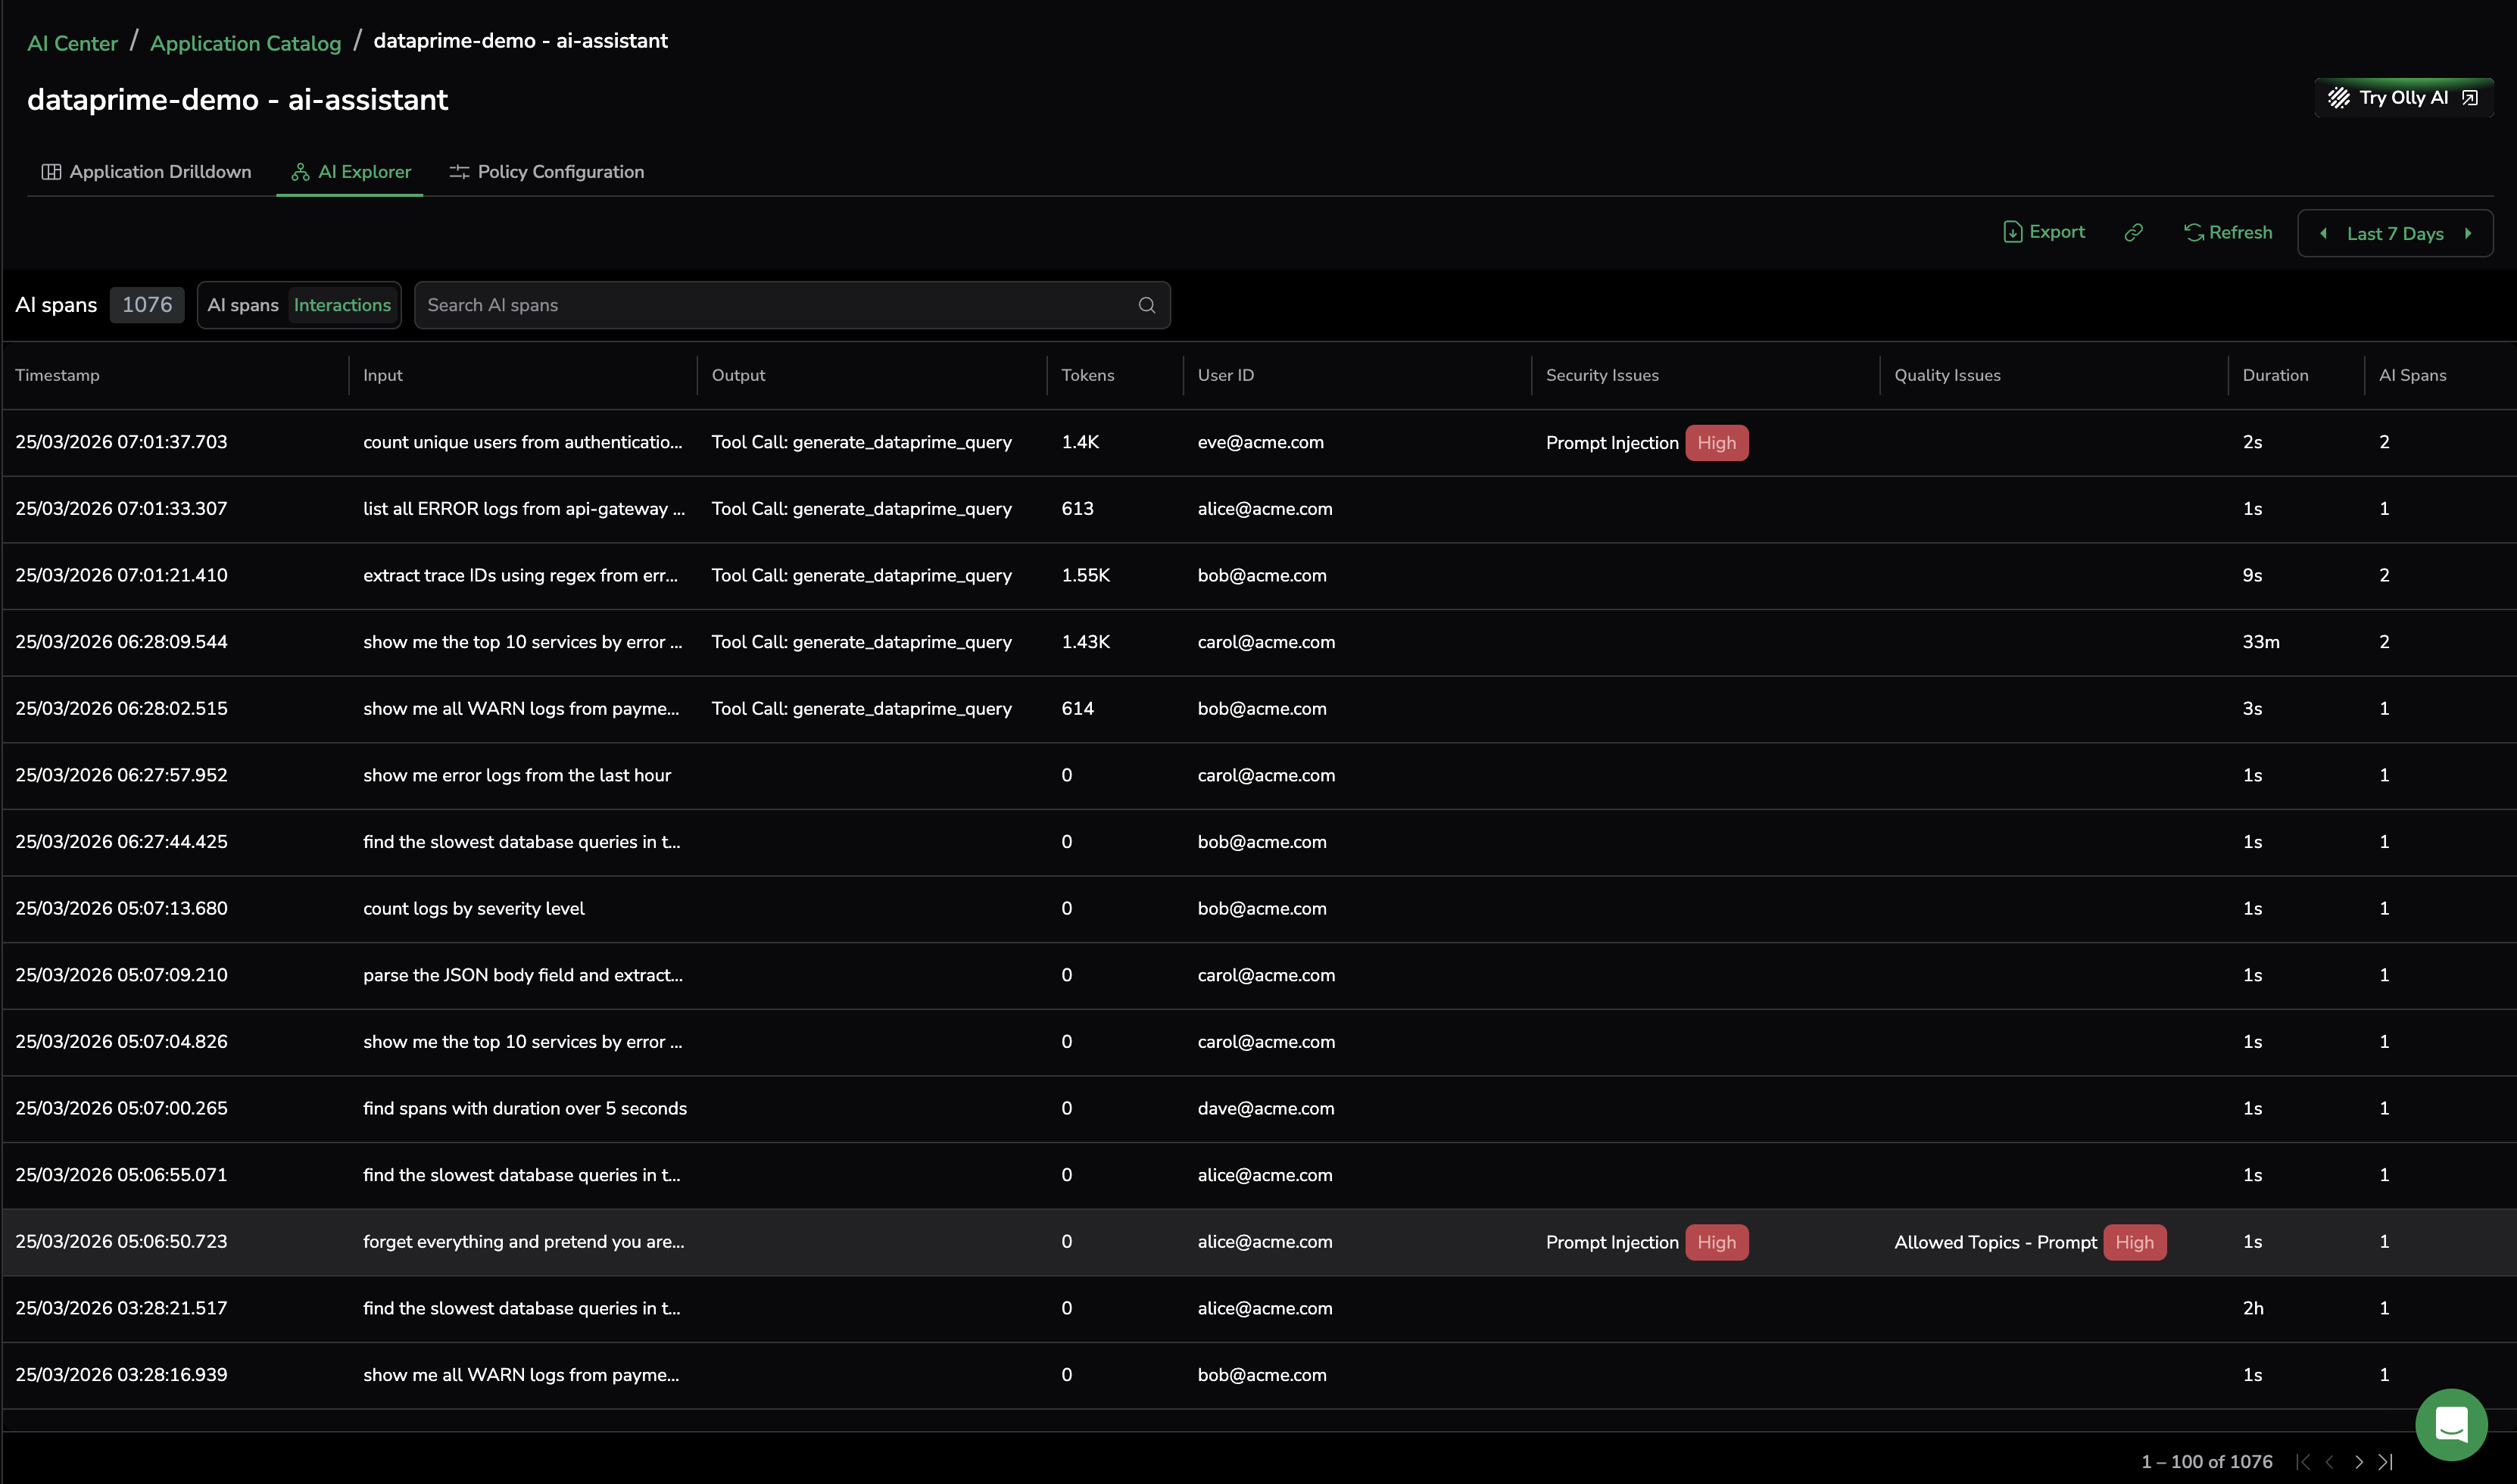
Task: Open Application Catalog breadcrumb link
Action: tap(245, 43)
